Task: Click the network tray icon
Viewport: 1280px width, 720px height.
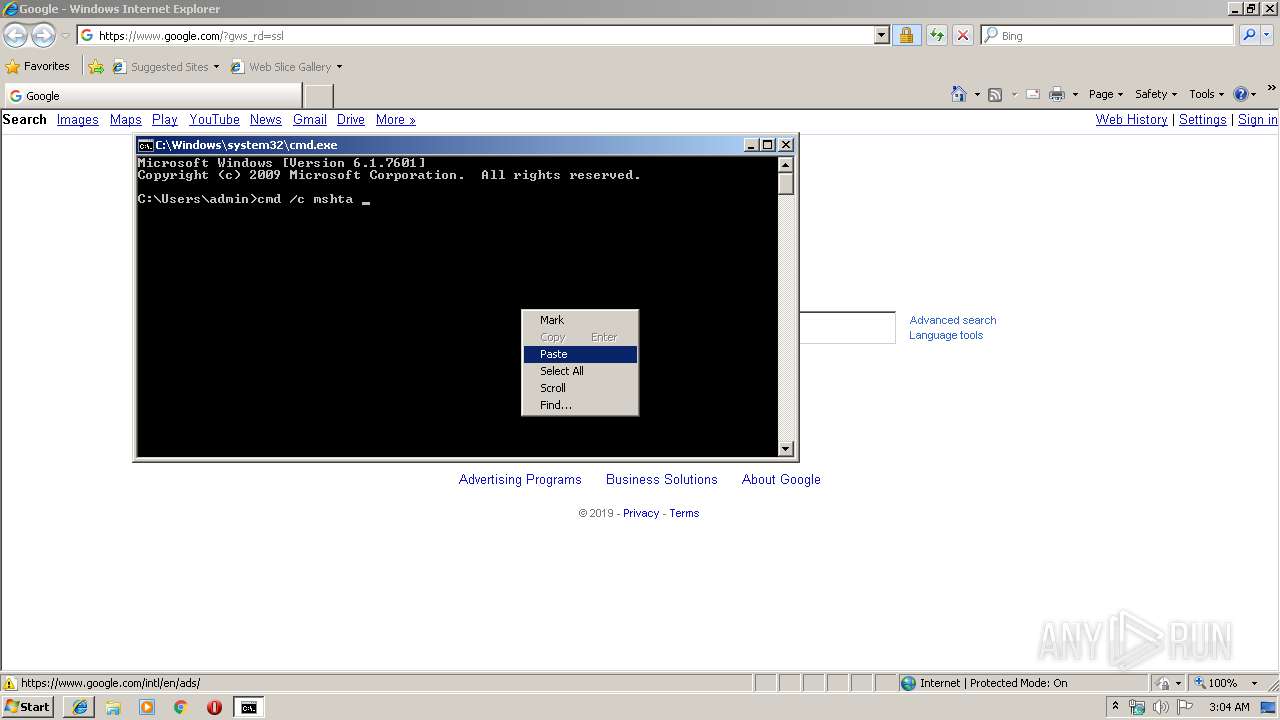Action: coord(1137,707)
